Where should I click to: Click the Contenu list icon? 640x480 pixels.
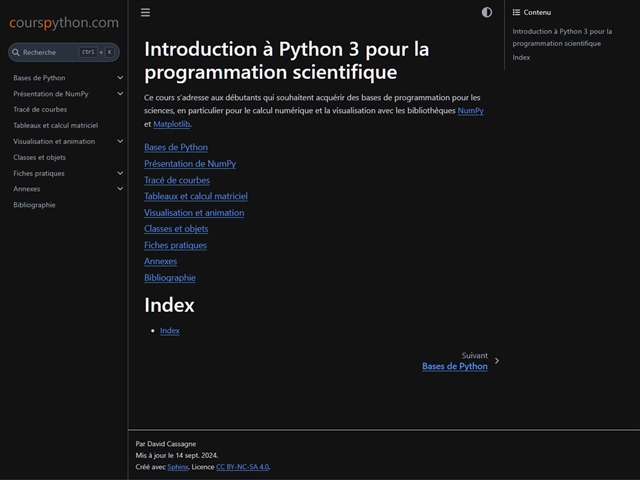tap(516, 13)
